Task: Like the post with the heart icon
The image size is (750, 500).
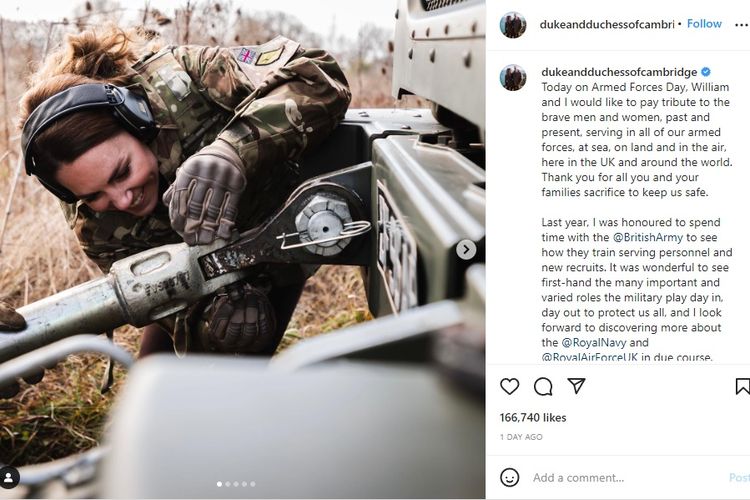Action: point(510,386)
